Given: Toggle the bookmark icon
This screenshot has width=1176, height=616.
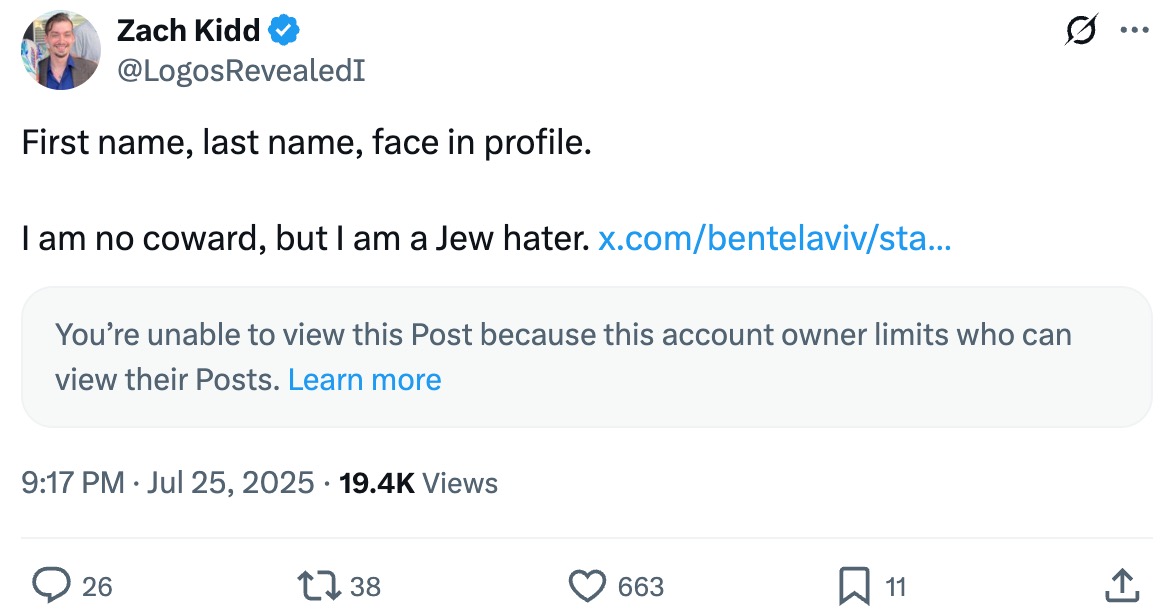Looking at the screenshot, I should (x=854, y=586).
